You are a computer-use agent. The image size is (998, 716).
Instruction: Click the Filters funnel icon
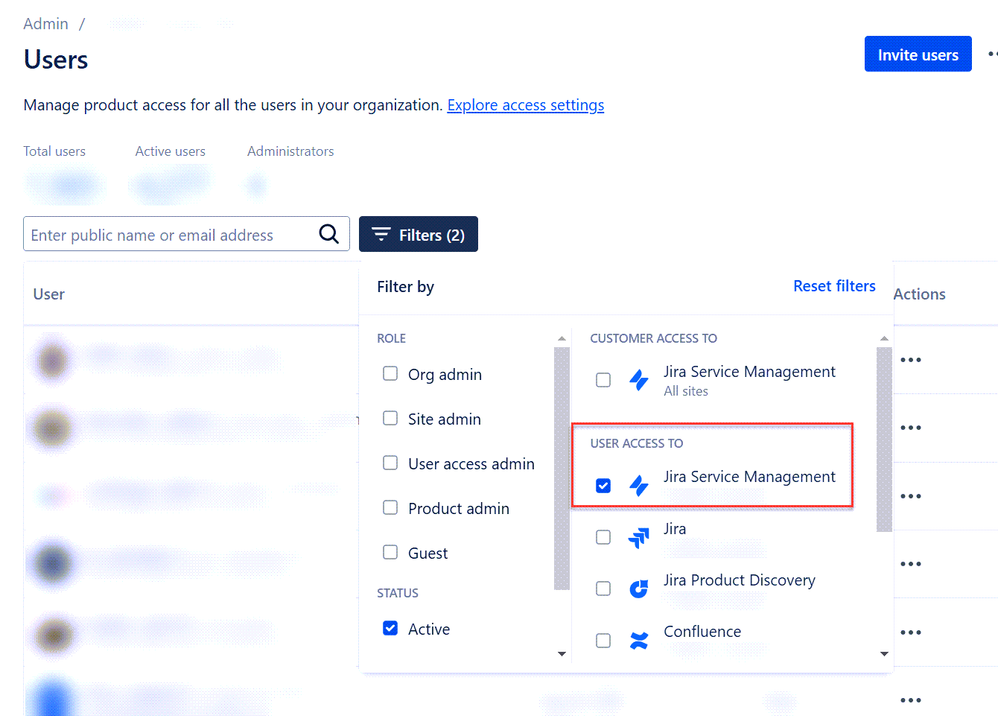381,234
